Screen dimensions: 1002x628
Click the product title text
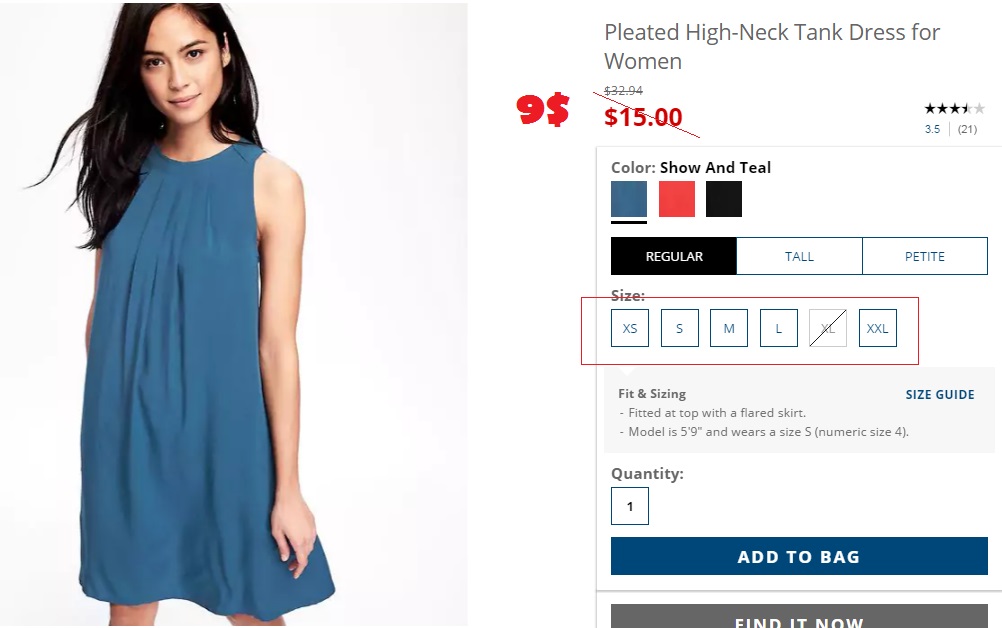(x=772, y=46)
